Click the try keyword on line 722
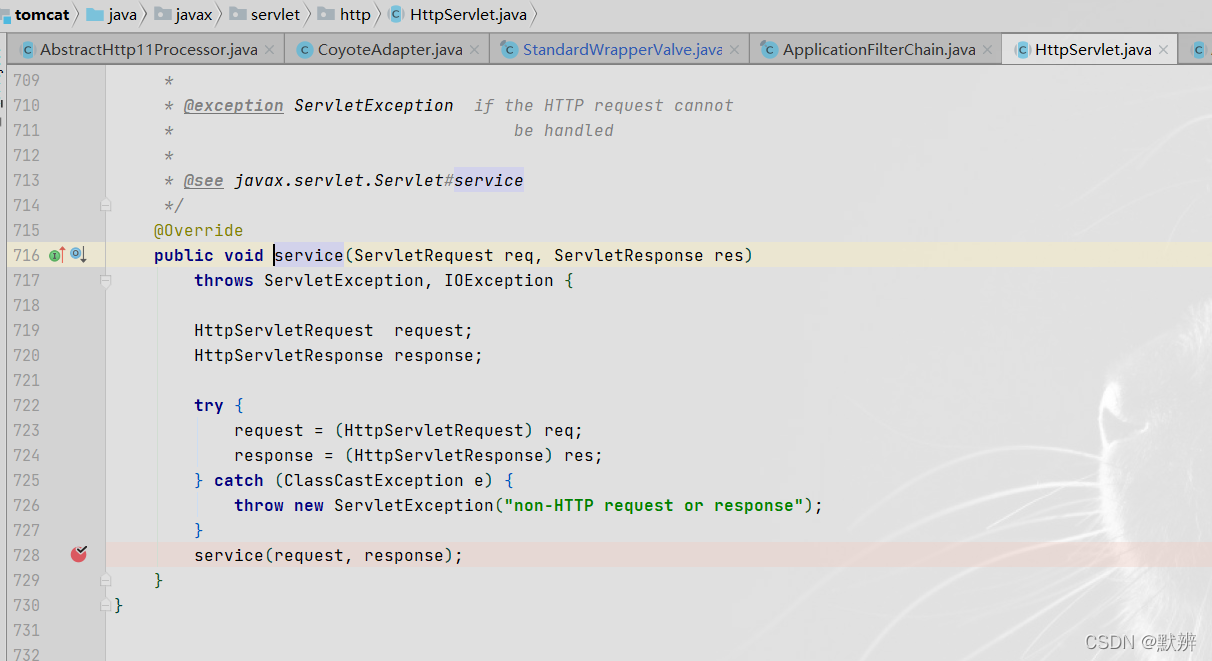1212x661 pixels. click(209, 405)
